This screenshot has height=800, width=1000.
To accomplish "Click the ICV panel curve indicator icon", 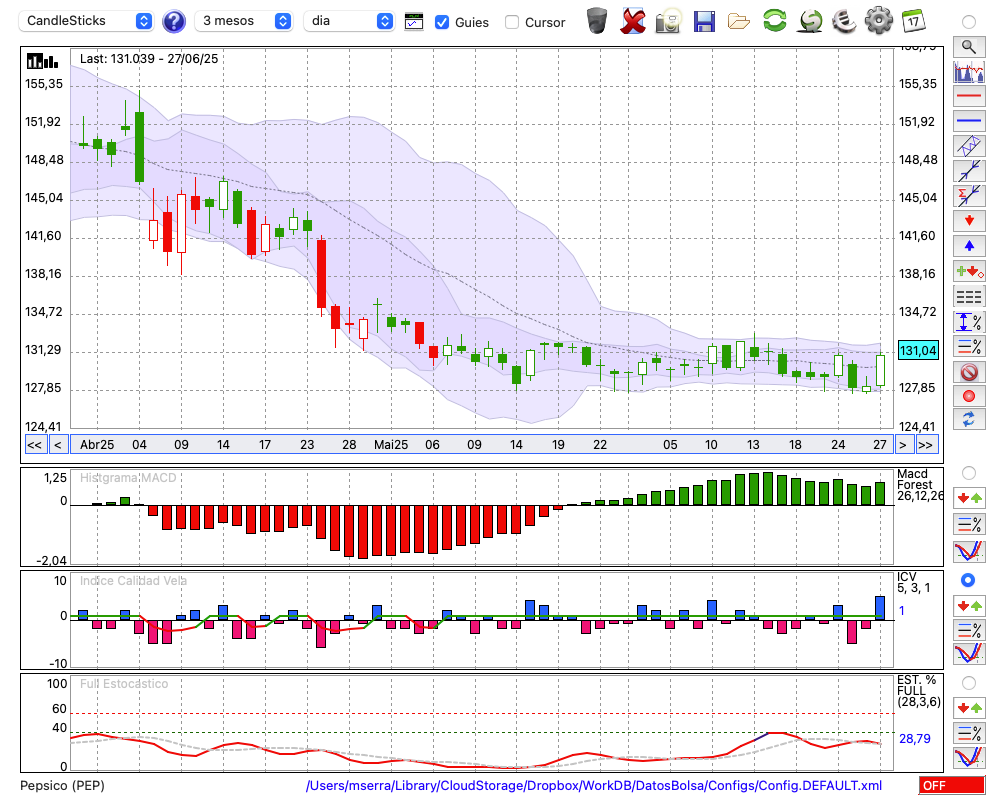I will [x=969, y=654].
